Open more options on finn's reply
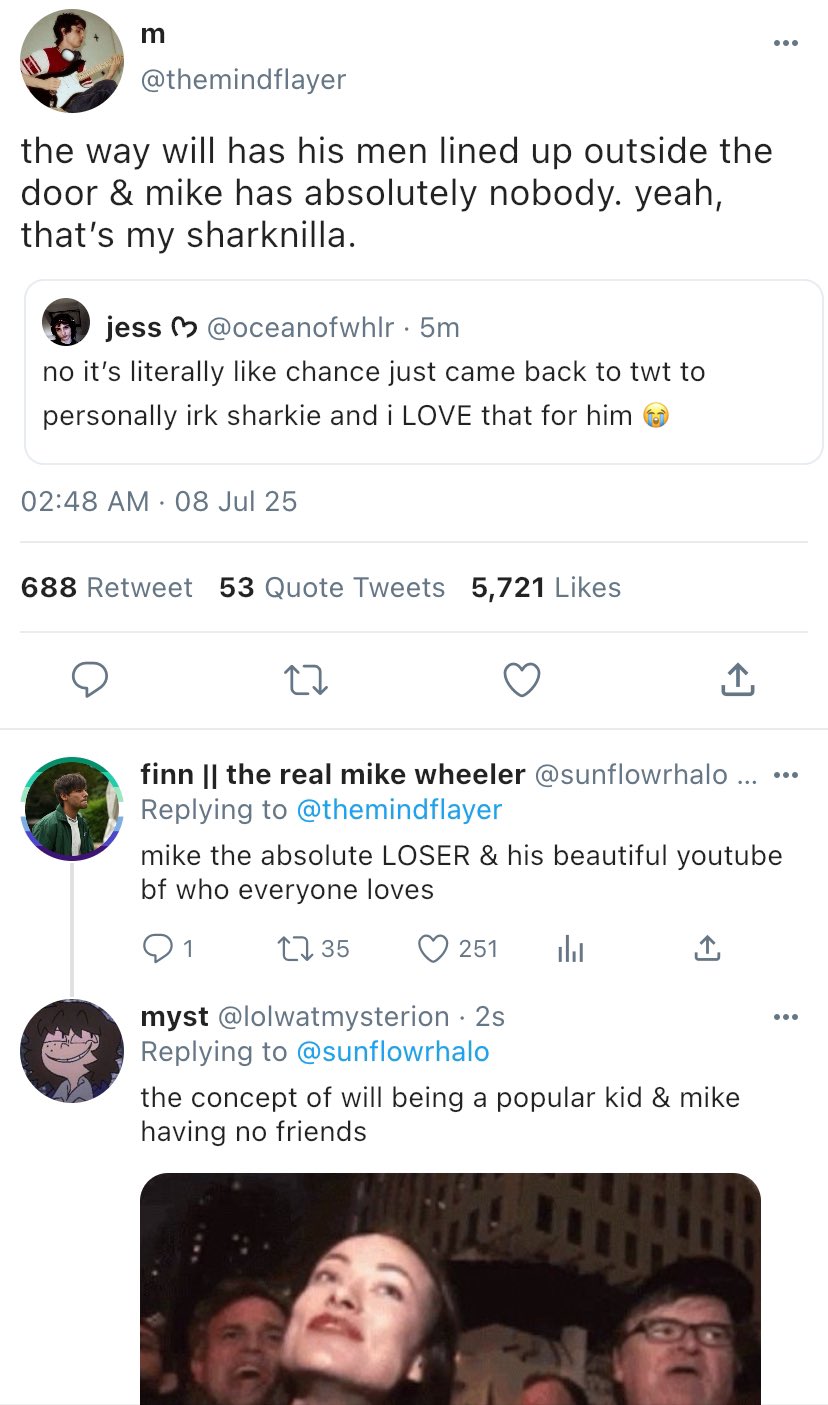The height and width of the screenshot is (1405, 828). coord(787,775)
